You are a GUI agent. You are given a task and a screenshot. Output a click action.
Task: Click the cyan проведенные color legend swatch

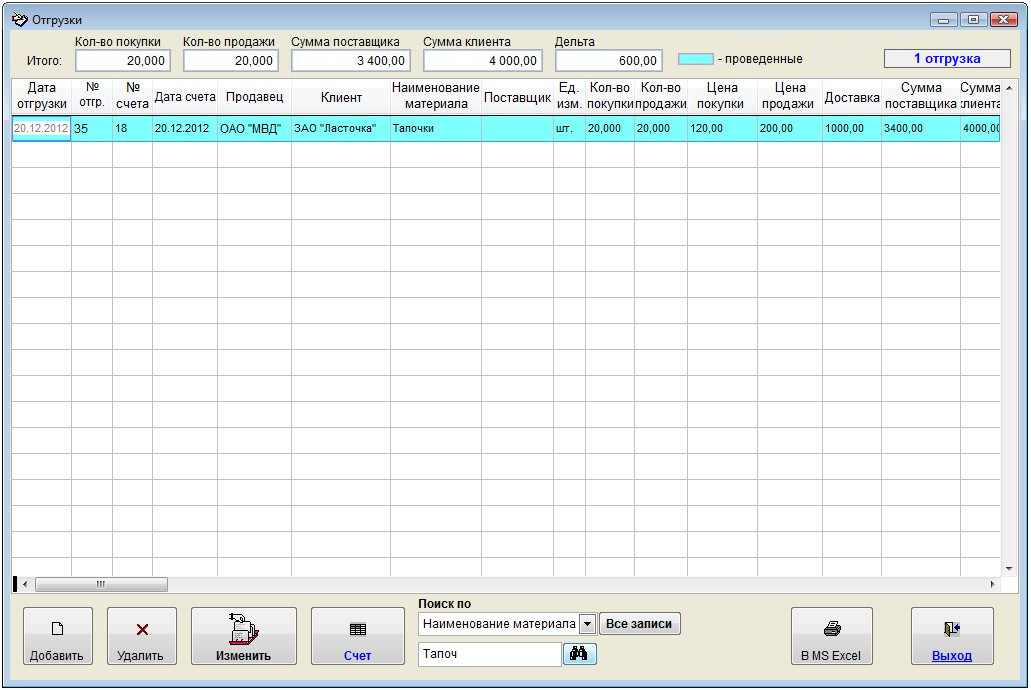pos(695,59)
